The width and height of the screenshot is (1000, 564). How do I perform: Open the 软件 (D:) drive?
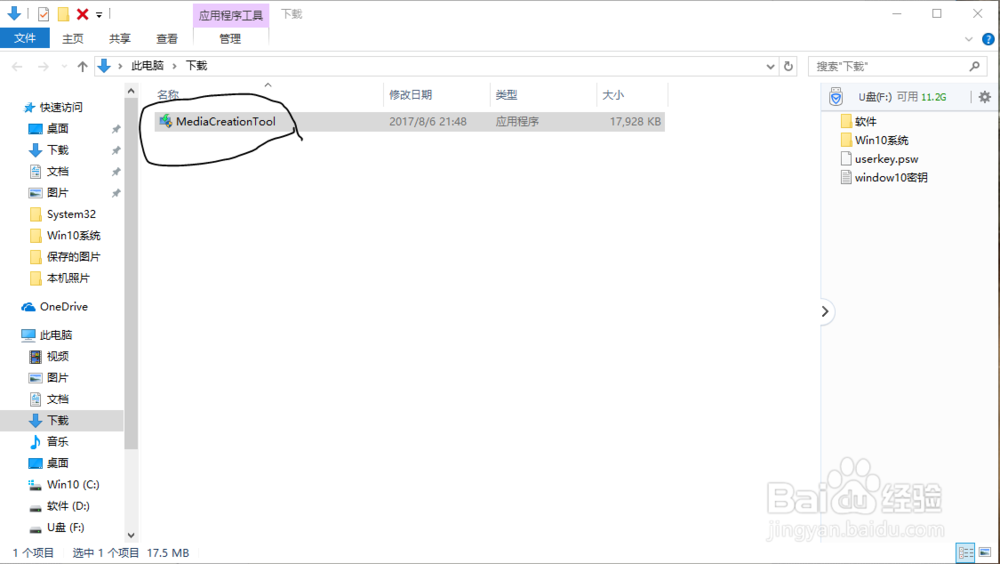pos(68,506)
